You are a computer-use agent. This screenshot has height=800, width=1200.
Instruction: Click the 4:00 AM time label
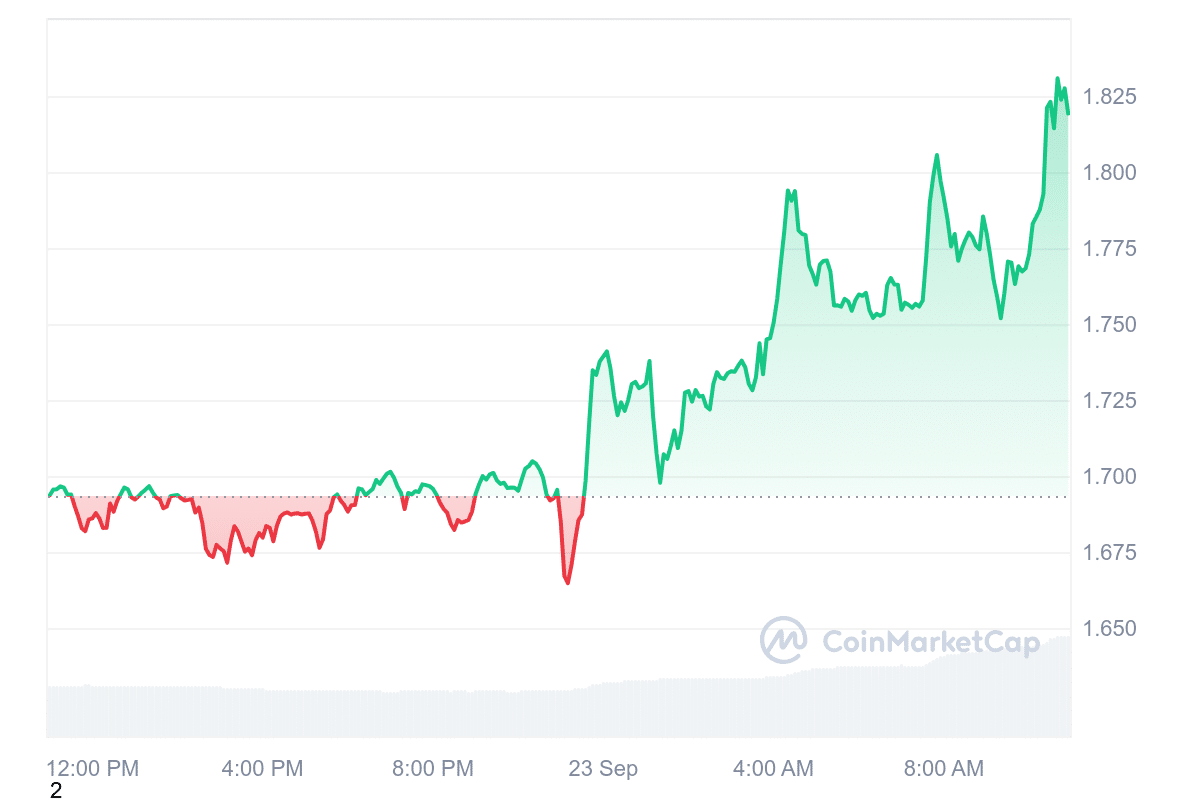pos(773,769)
